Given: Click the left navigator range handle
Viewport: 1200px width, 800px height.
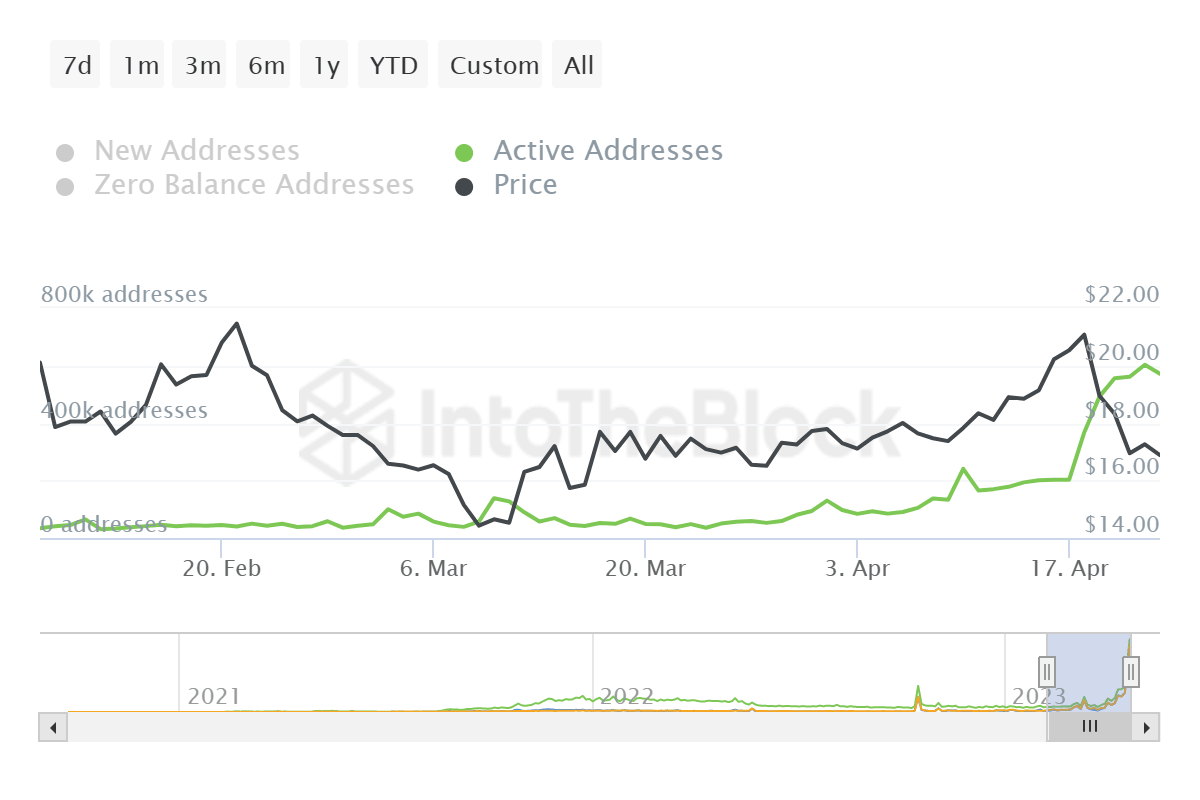Looking at the screenshot, I should [1047, 670].
